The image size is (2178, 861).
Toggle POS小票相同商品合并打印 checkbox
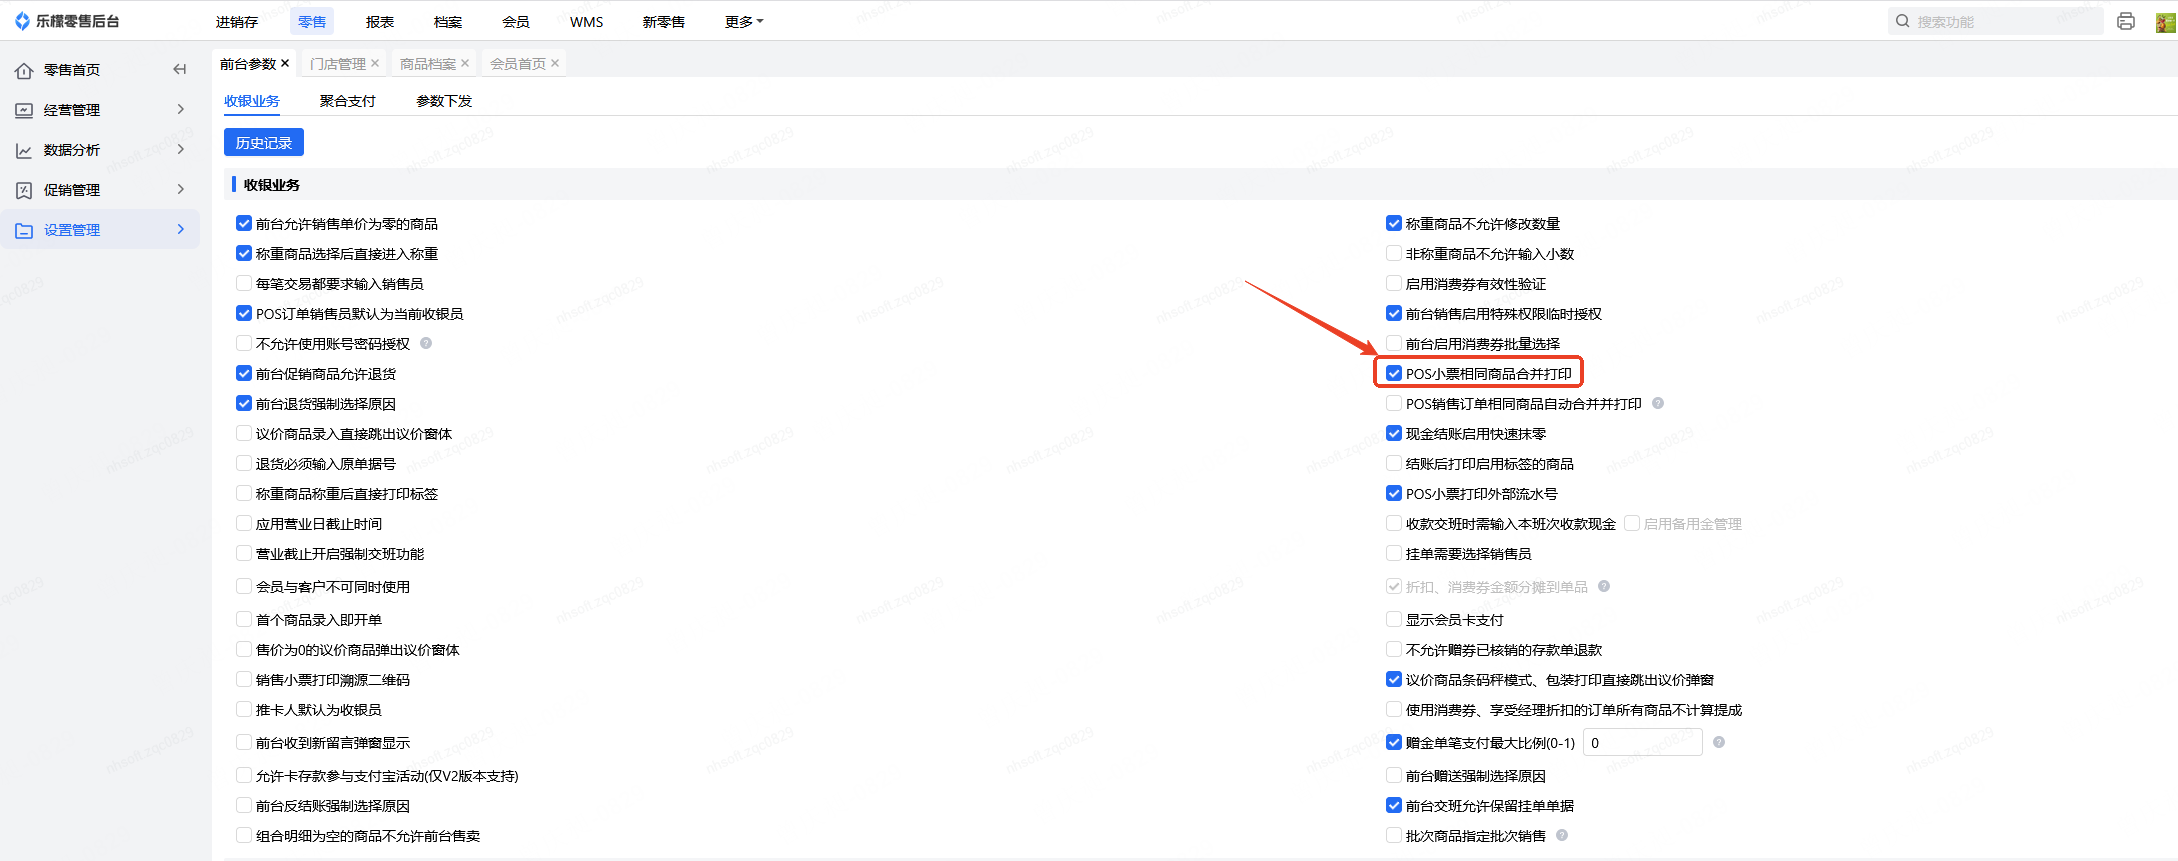point(1394,373)
